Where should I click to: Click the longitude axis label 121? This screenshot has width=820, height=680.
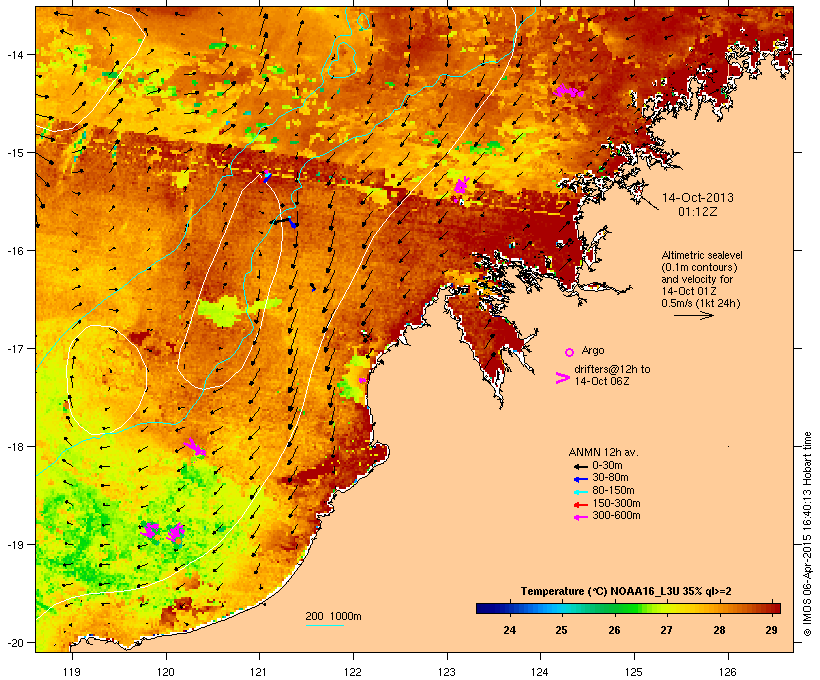[259, 672]
